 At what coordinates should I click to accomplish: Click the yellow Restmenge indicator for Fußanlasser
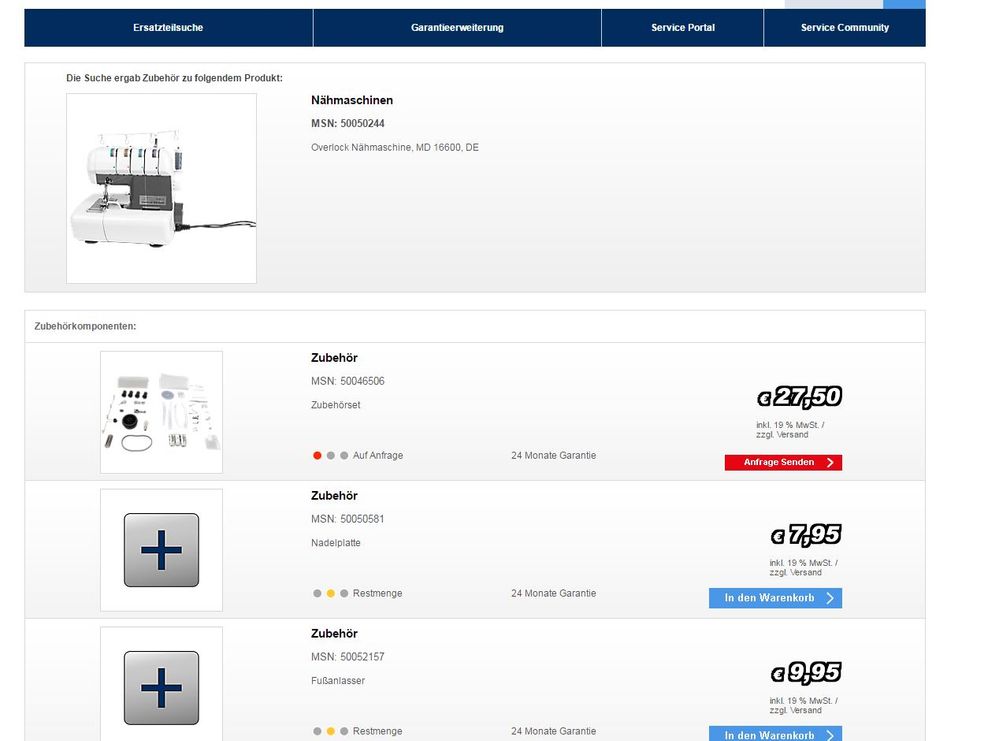(331, 731)
